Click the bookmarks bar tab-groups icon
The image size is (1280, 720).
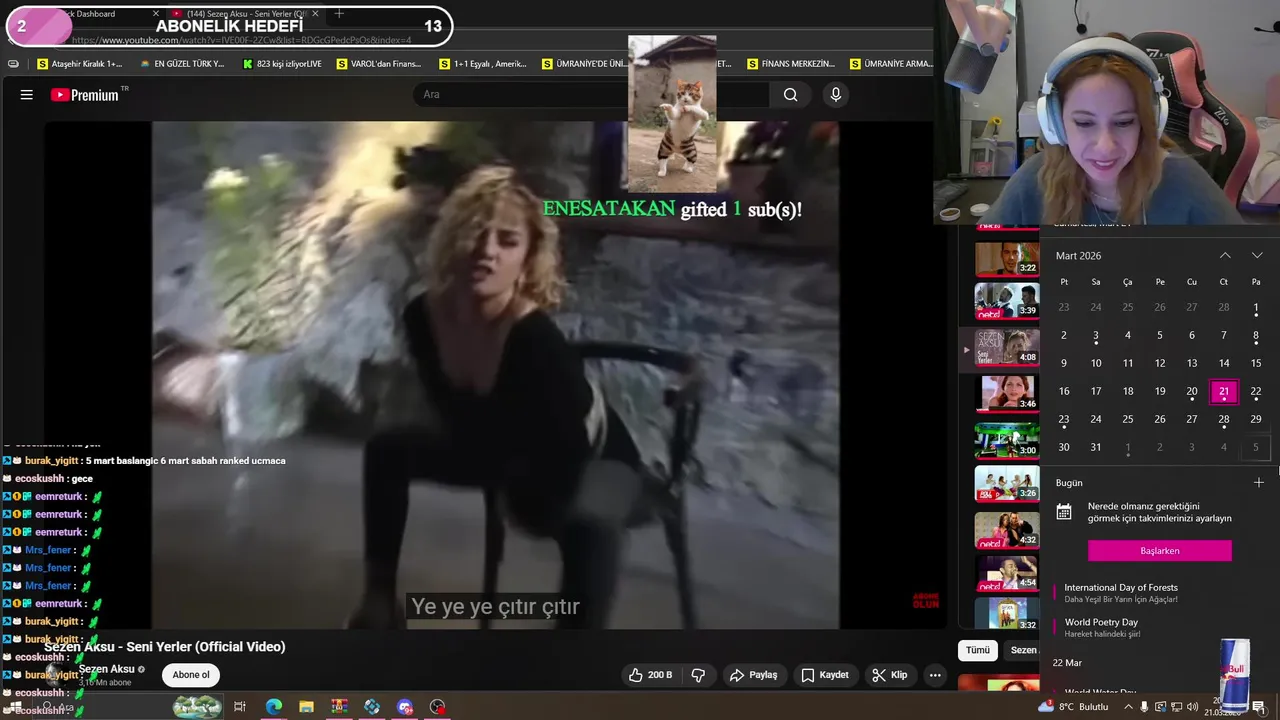pos(13,64)
